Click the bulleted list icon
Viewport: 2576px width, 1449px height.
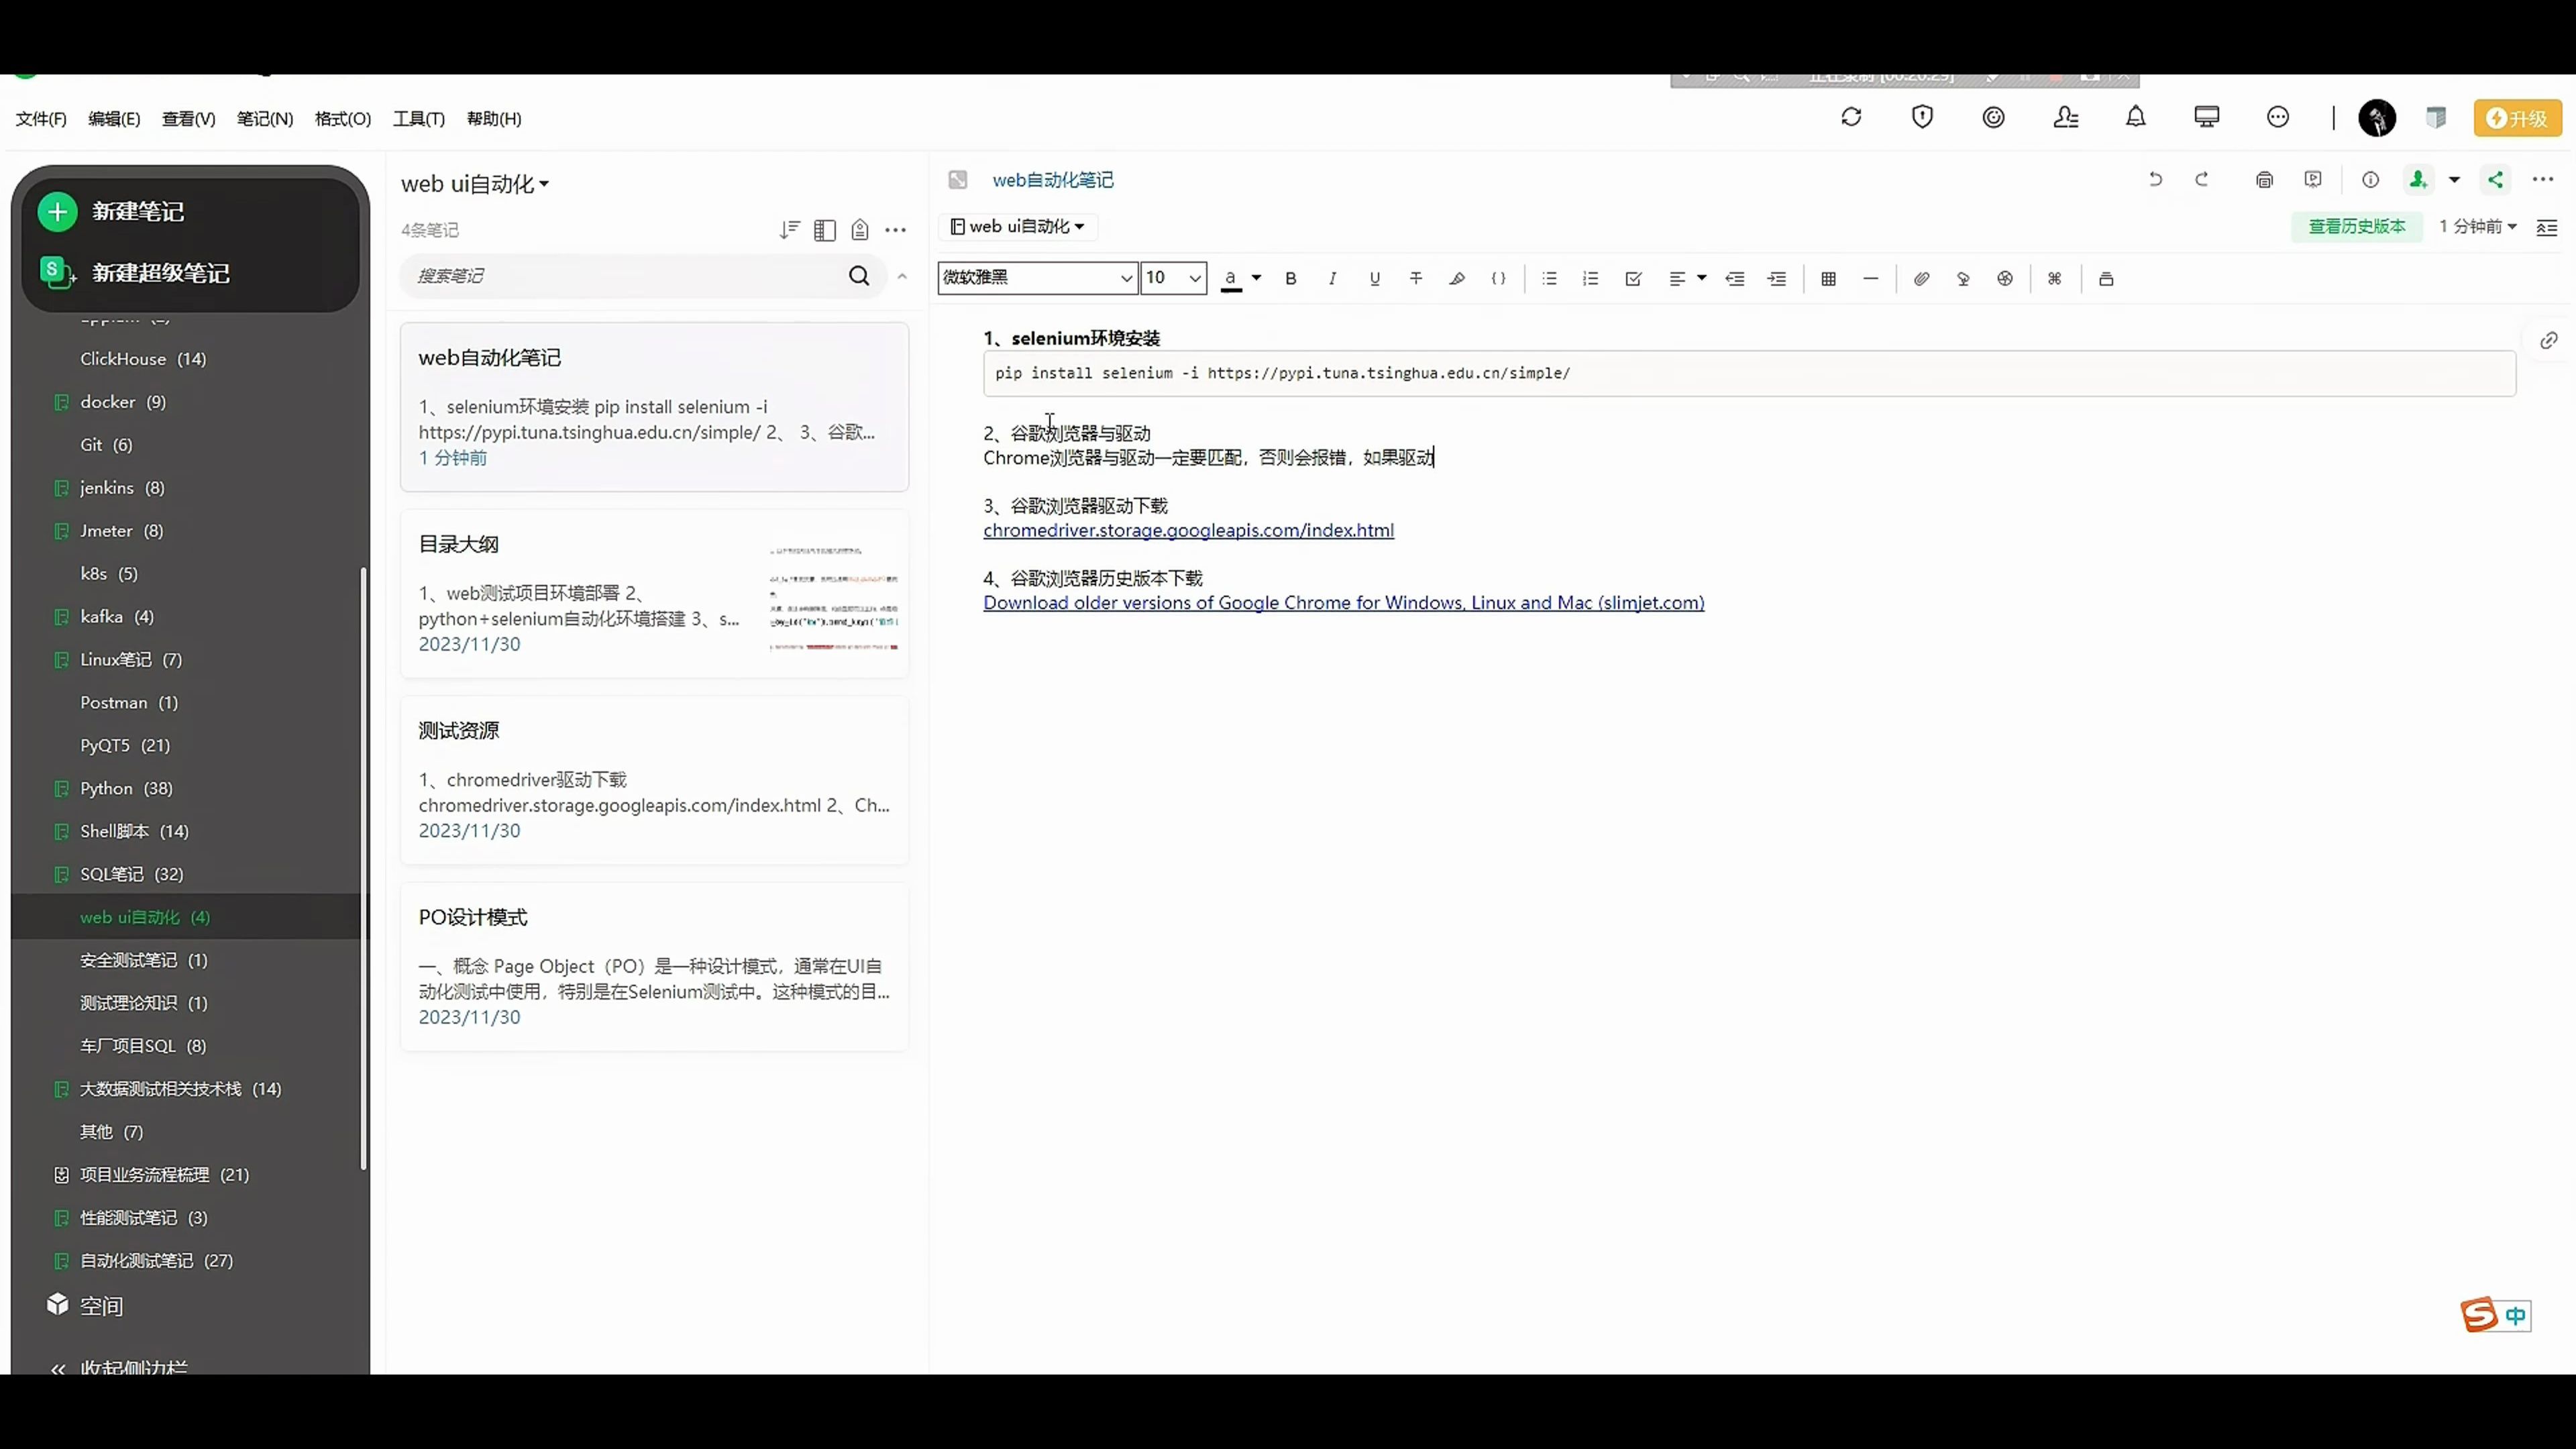click(1550, 278)
